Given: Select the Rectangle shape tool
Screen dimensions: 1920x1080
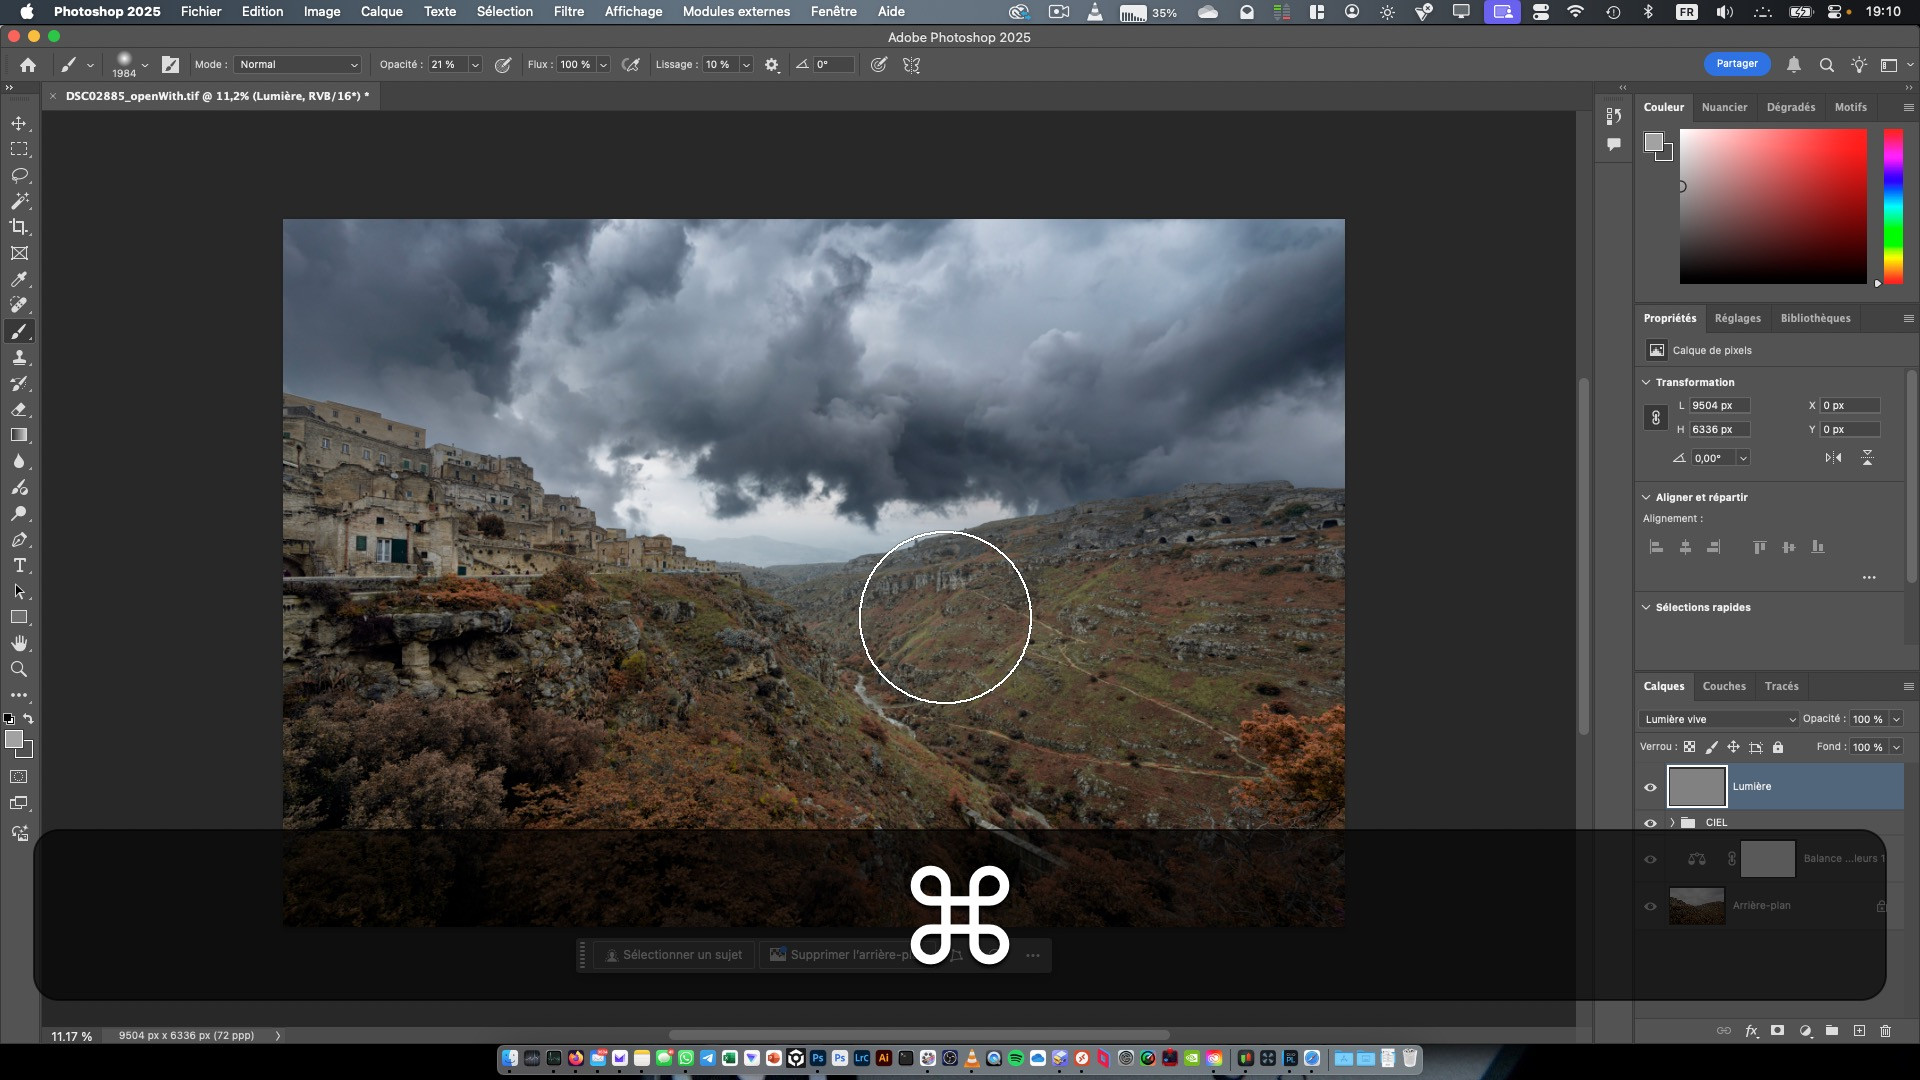Looking at the screenshot, I should pos(19,617).
